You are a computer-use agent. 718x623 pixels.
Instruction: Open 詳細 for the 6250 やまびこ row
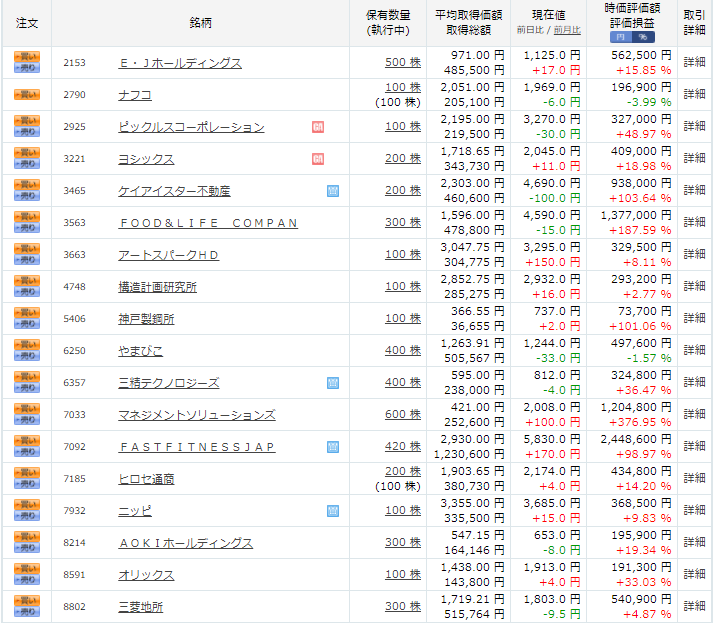[694, 350]
